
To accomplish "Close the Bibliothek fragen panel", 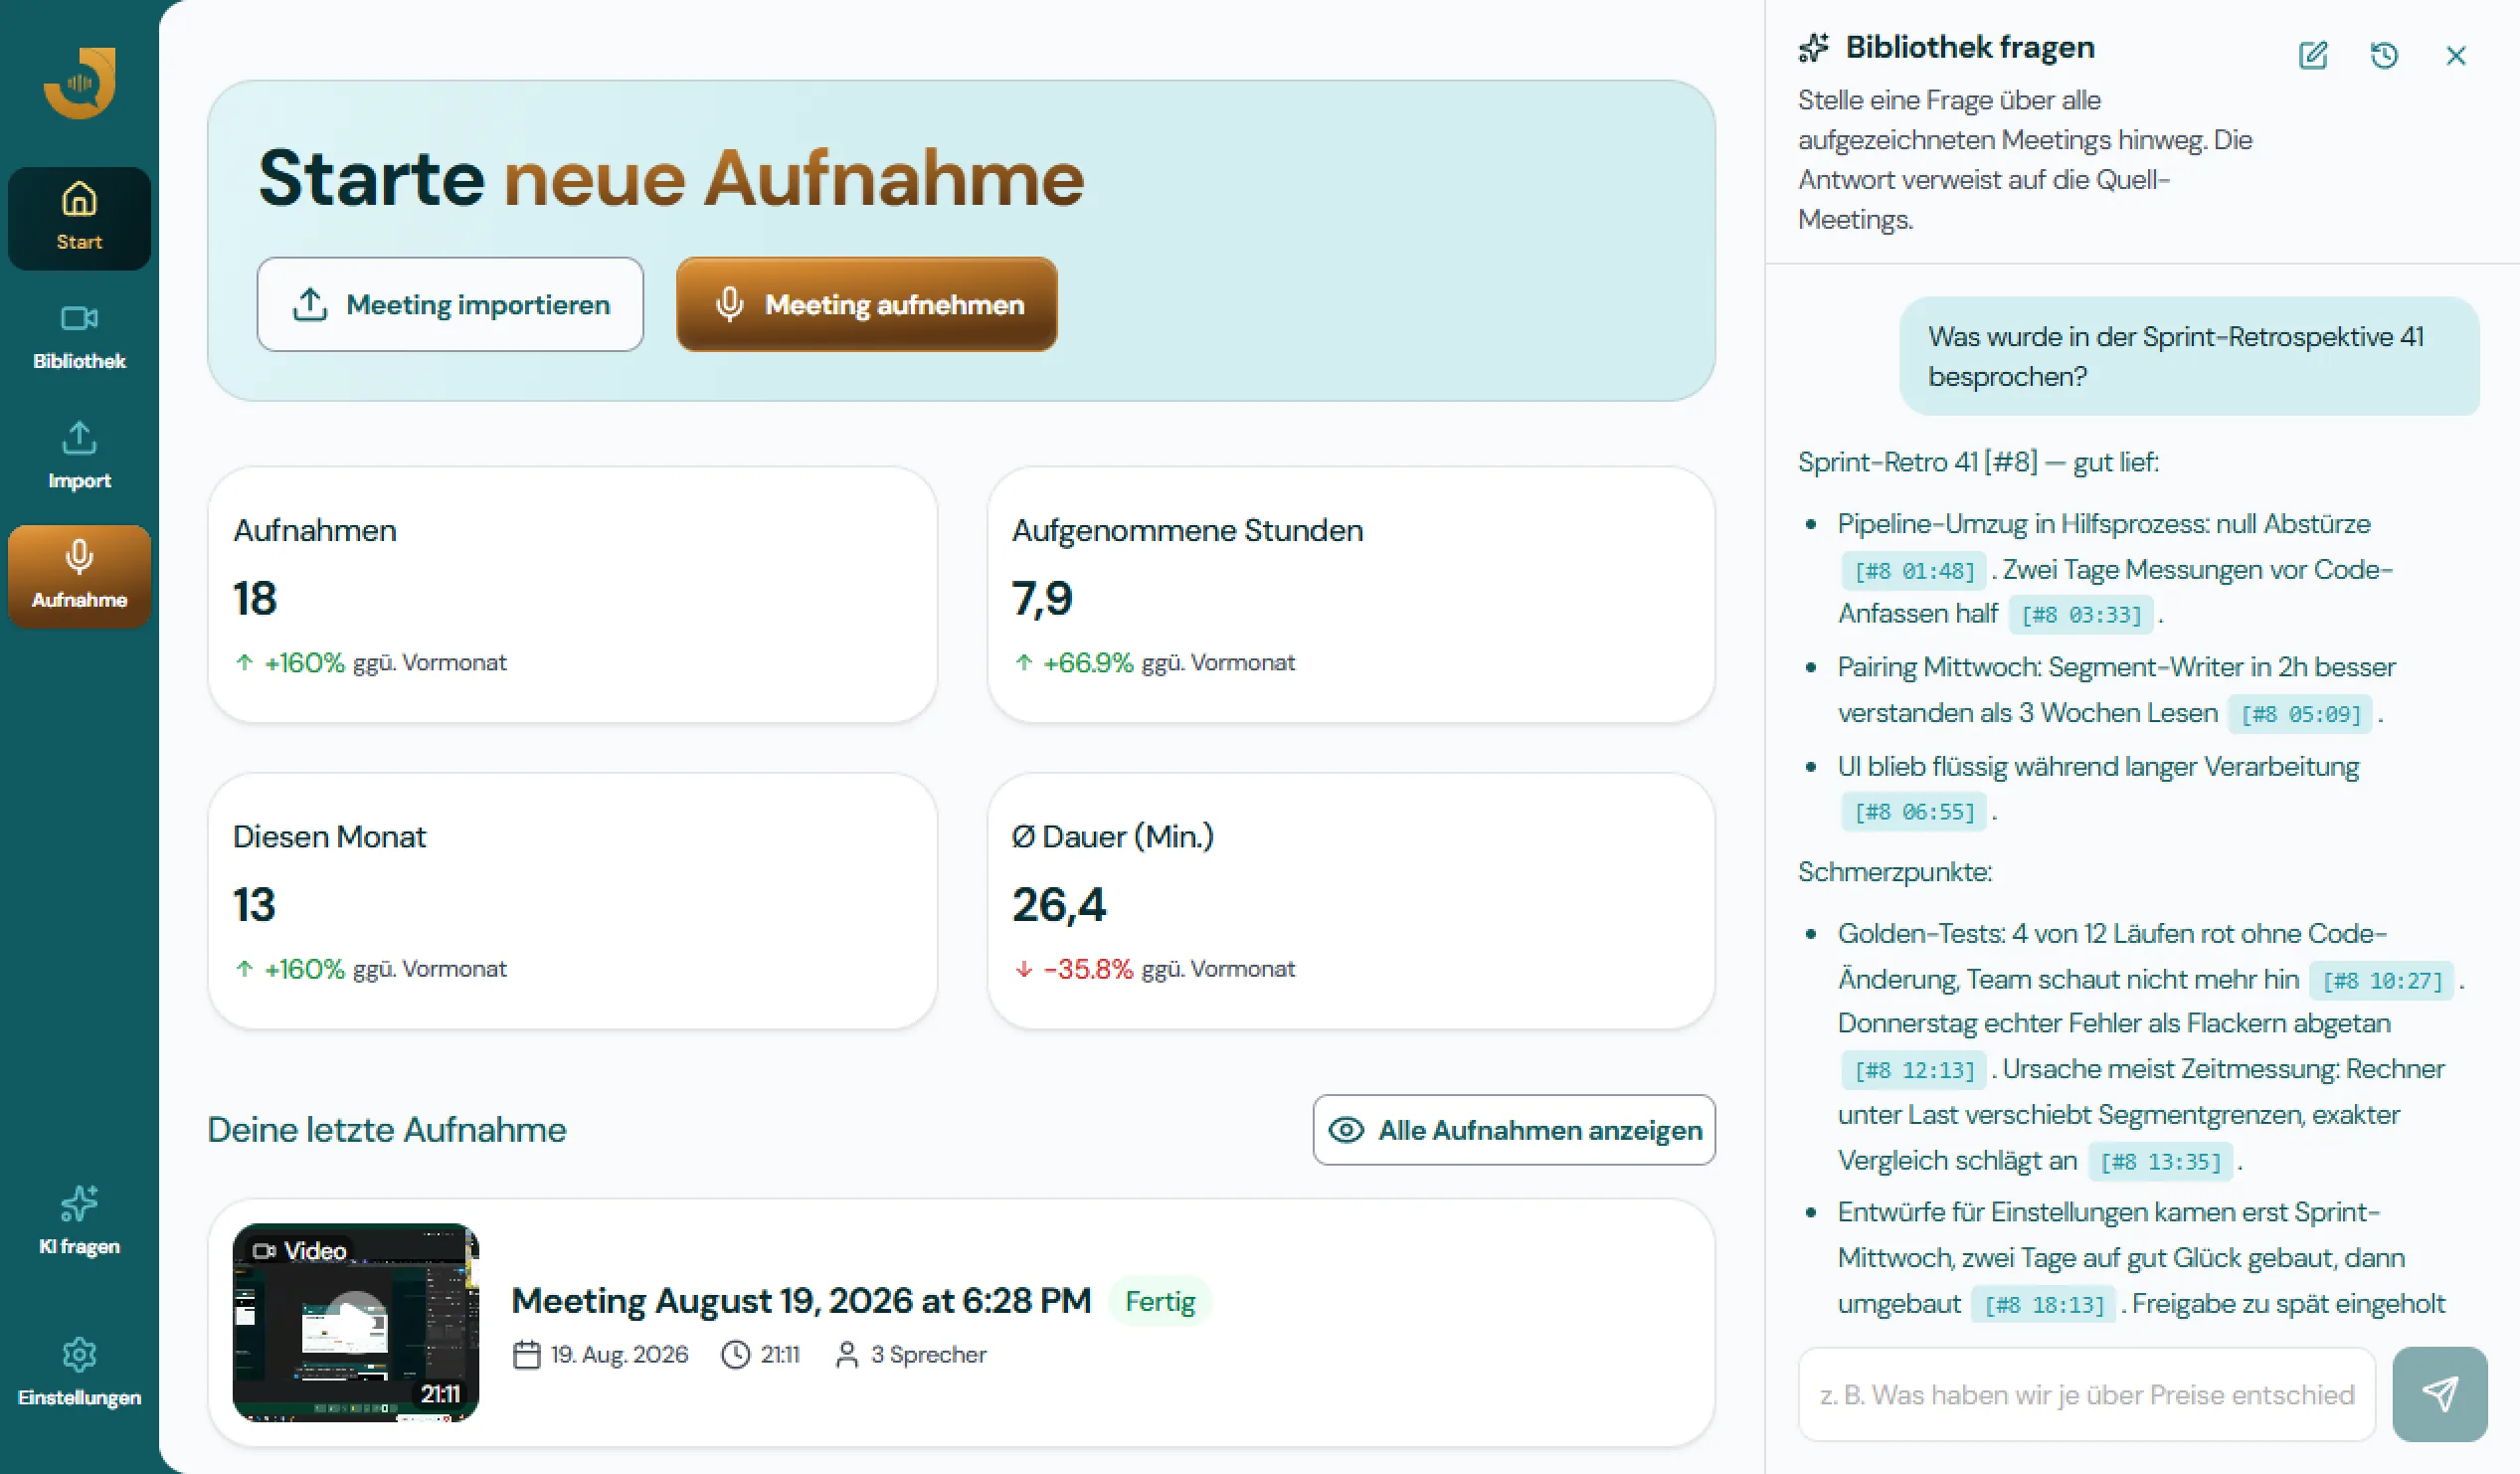I will click(x=2456, y=55).
